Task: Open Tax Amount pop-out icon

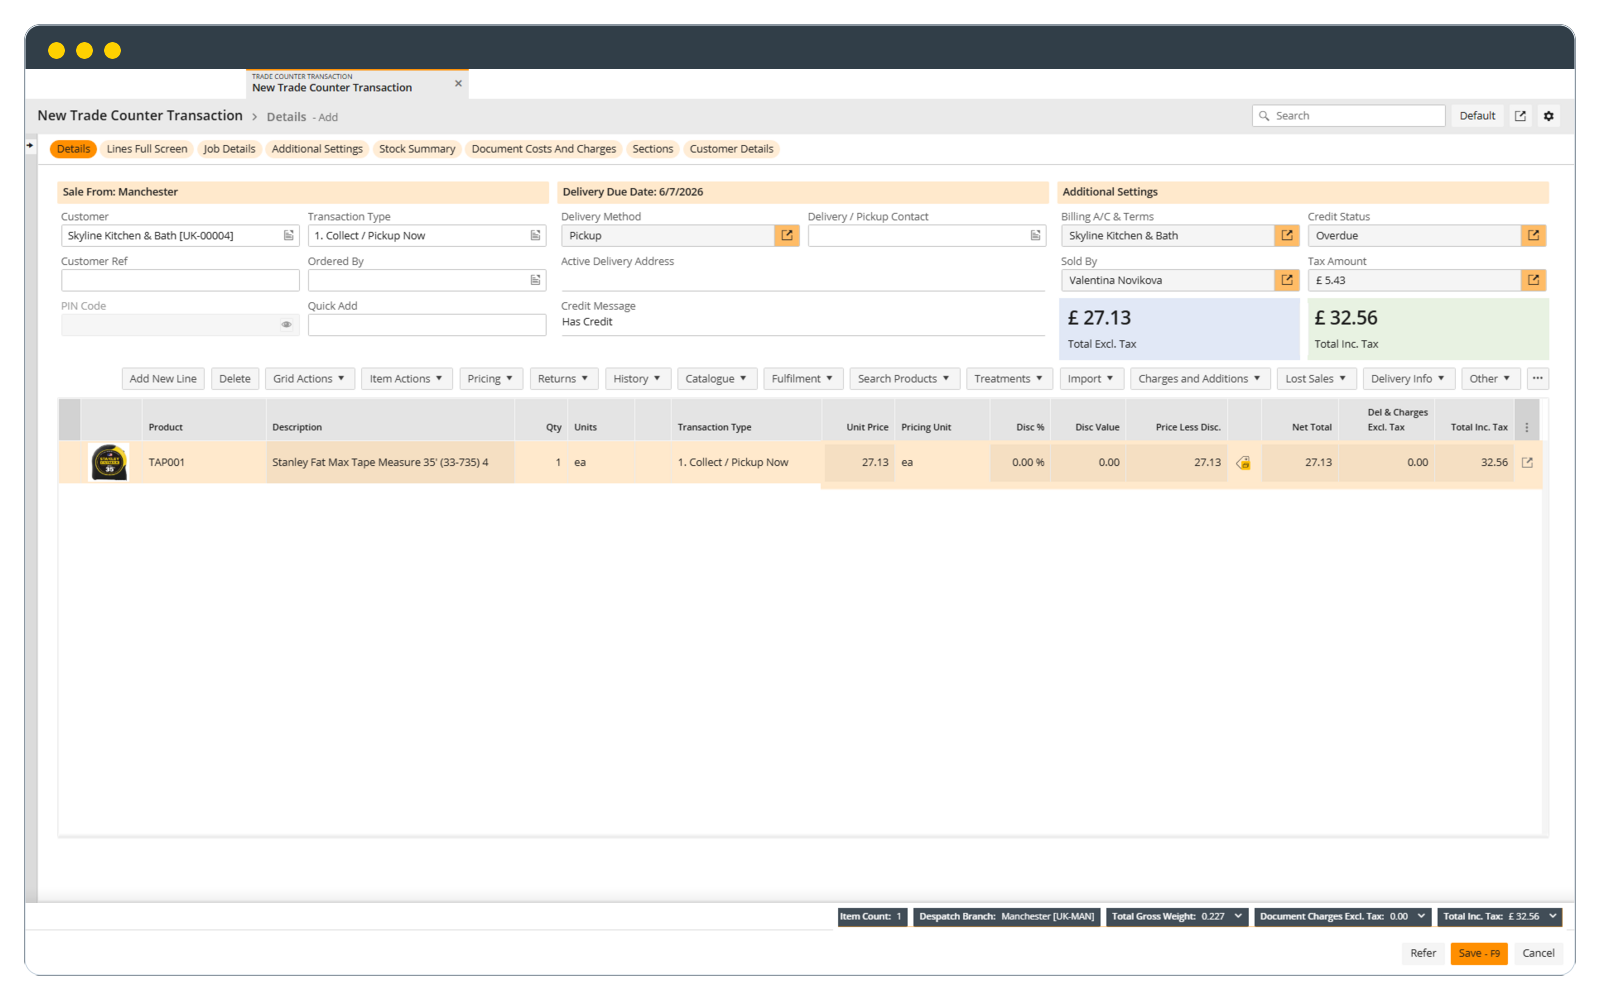Action: coord(1534,281)
